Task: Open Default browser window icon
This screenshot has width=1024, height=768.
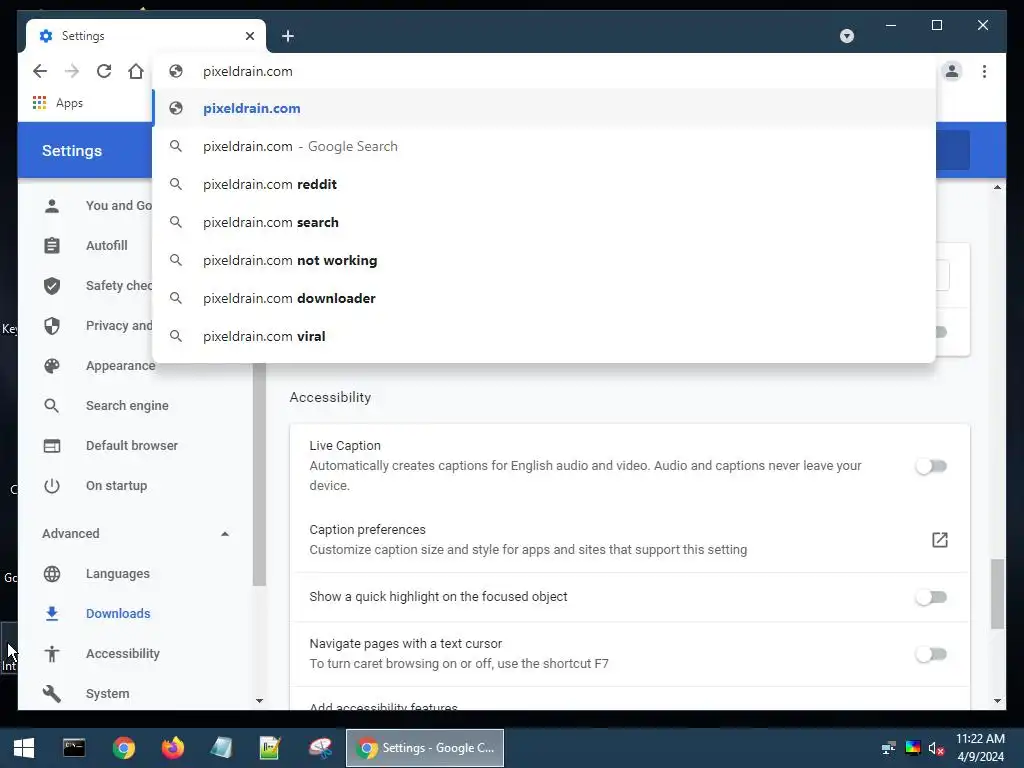Action: [x=52, y=445]
